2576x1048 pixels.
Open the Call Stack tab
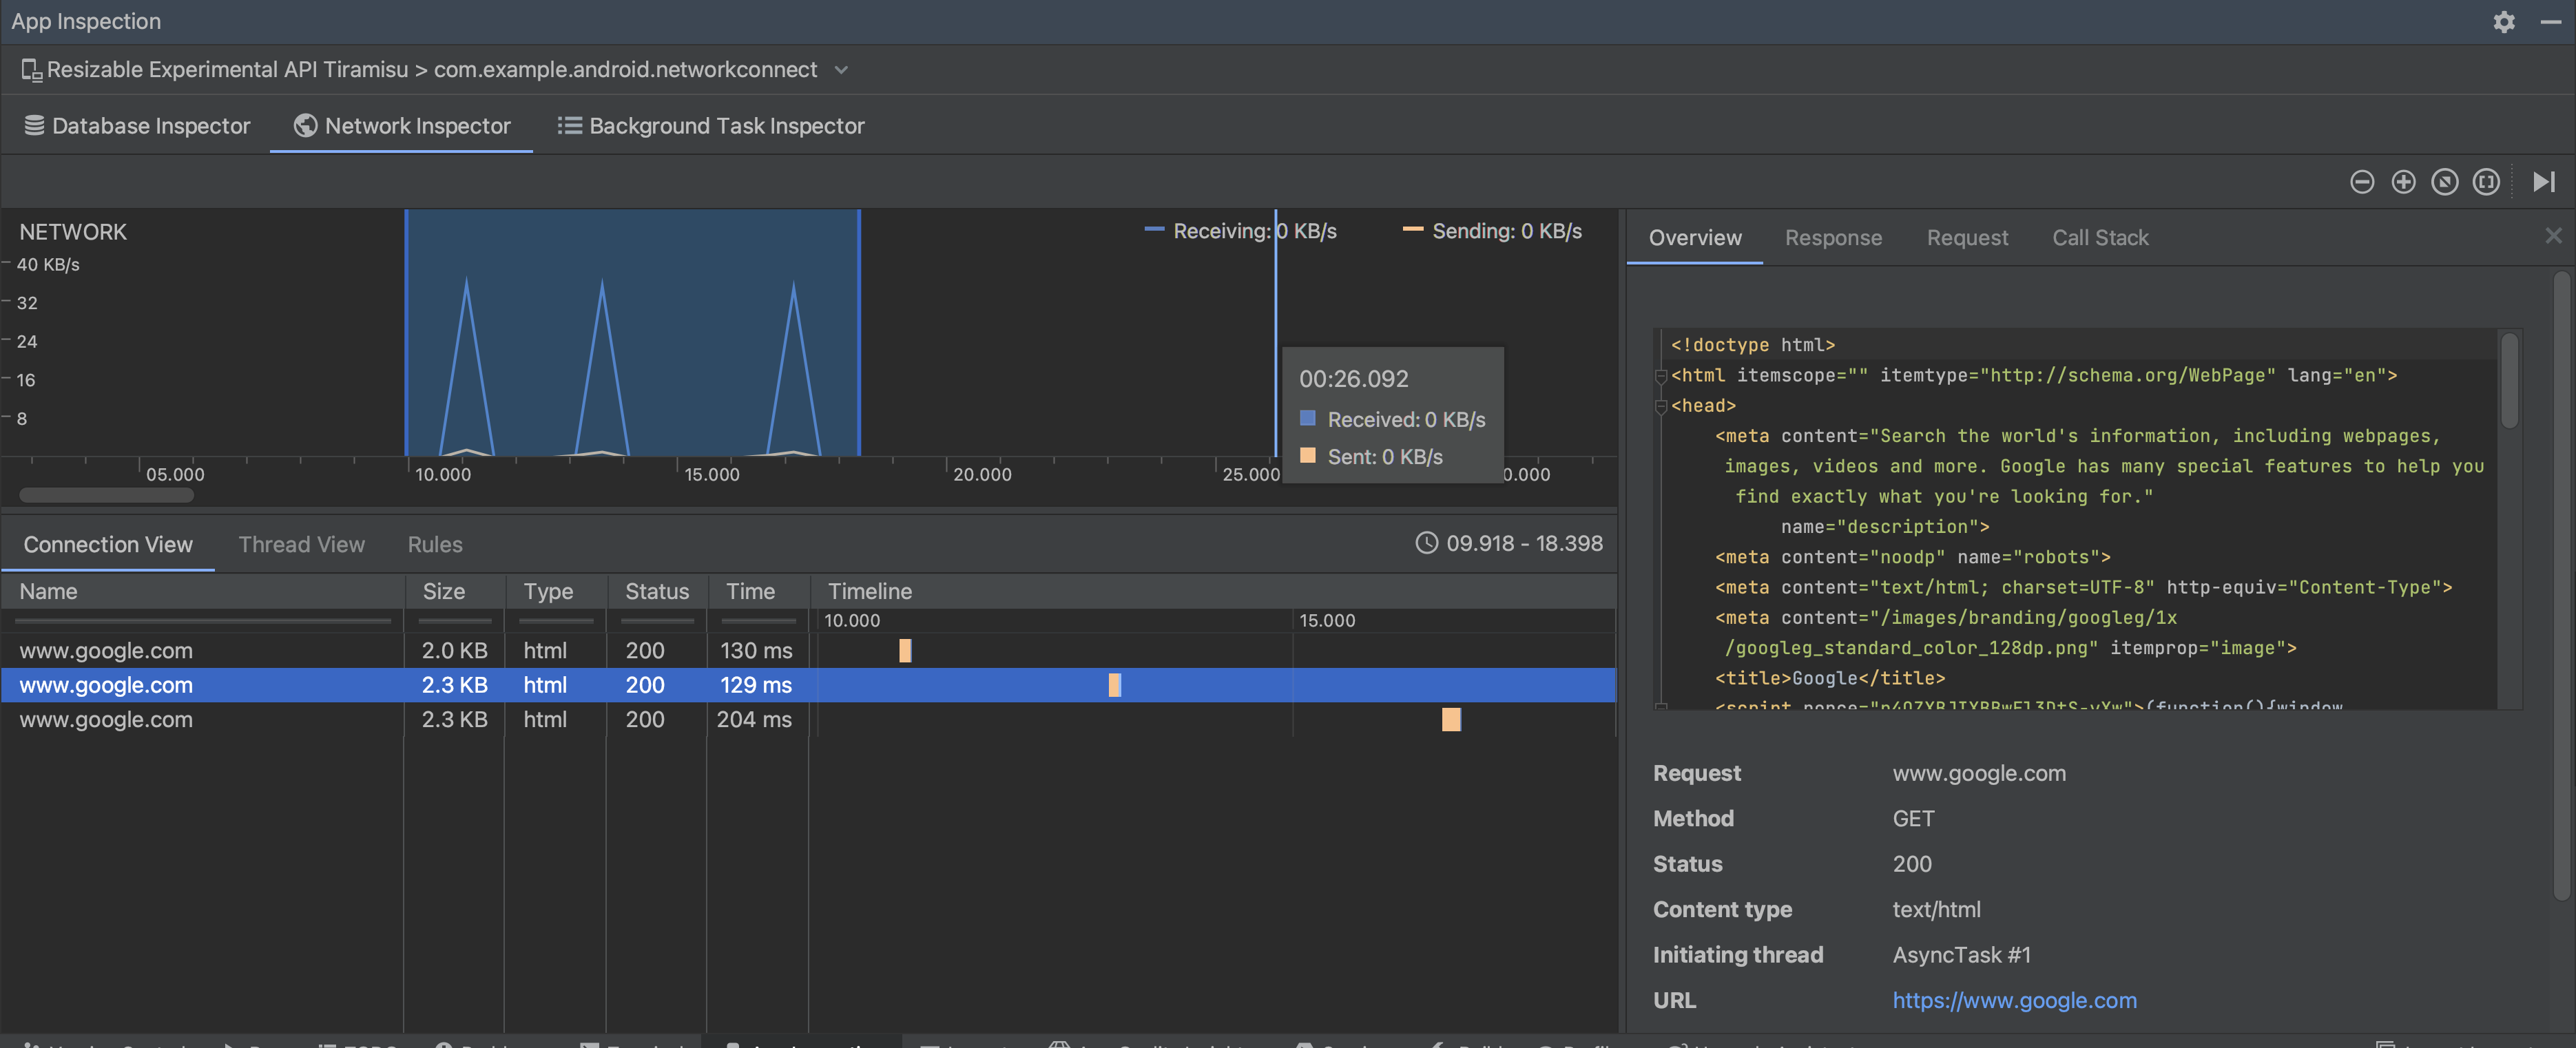2101,238
